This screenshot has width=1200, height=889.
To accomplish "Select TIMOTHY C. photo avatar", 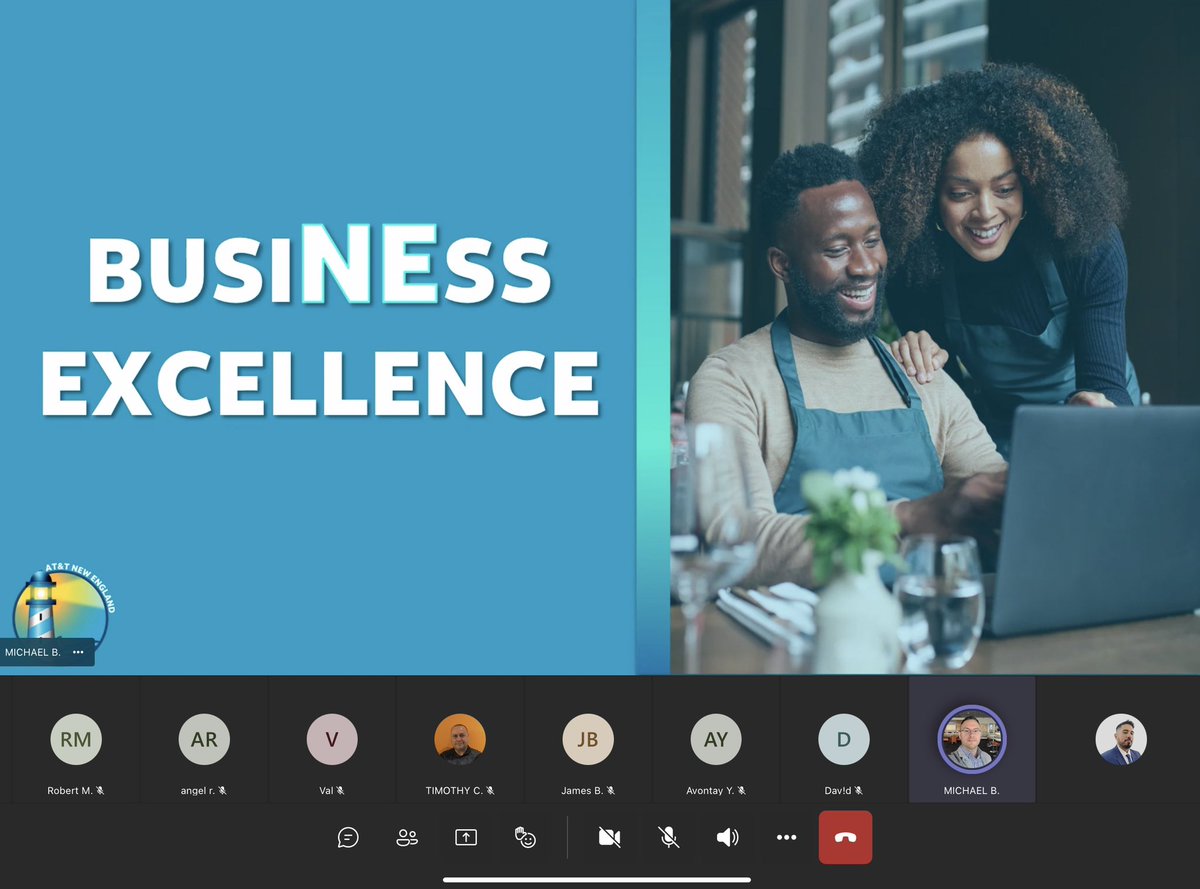I will pyautogui.click(x=460, y=740).
